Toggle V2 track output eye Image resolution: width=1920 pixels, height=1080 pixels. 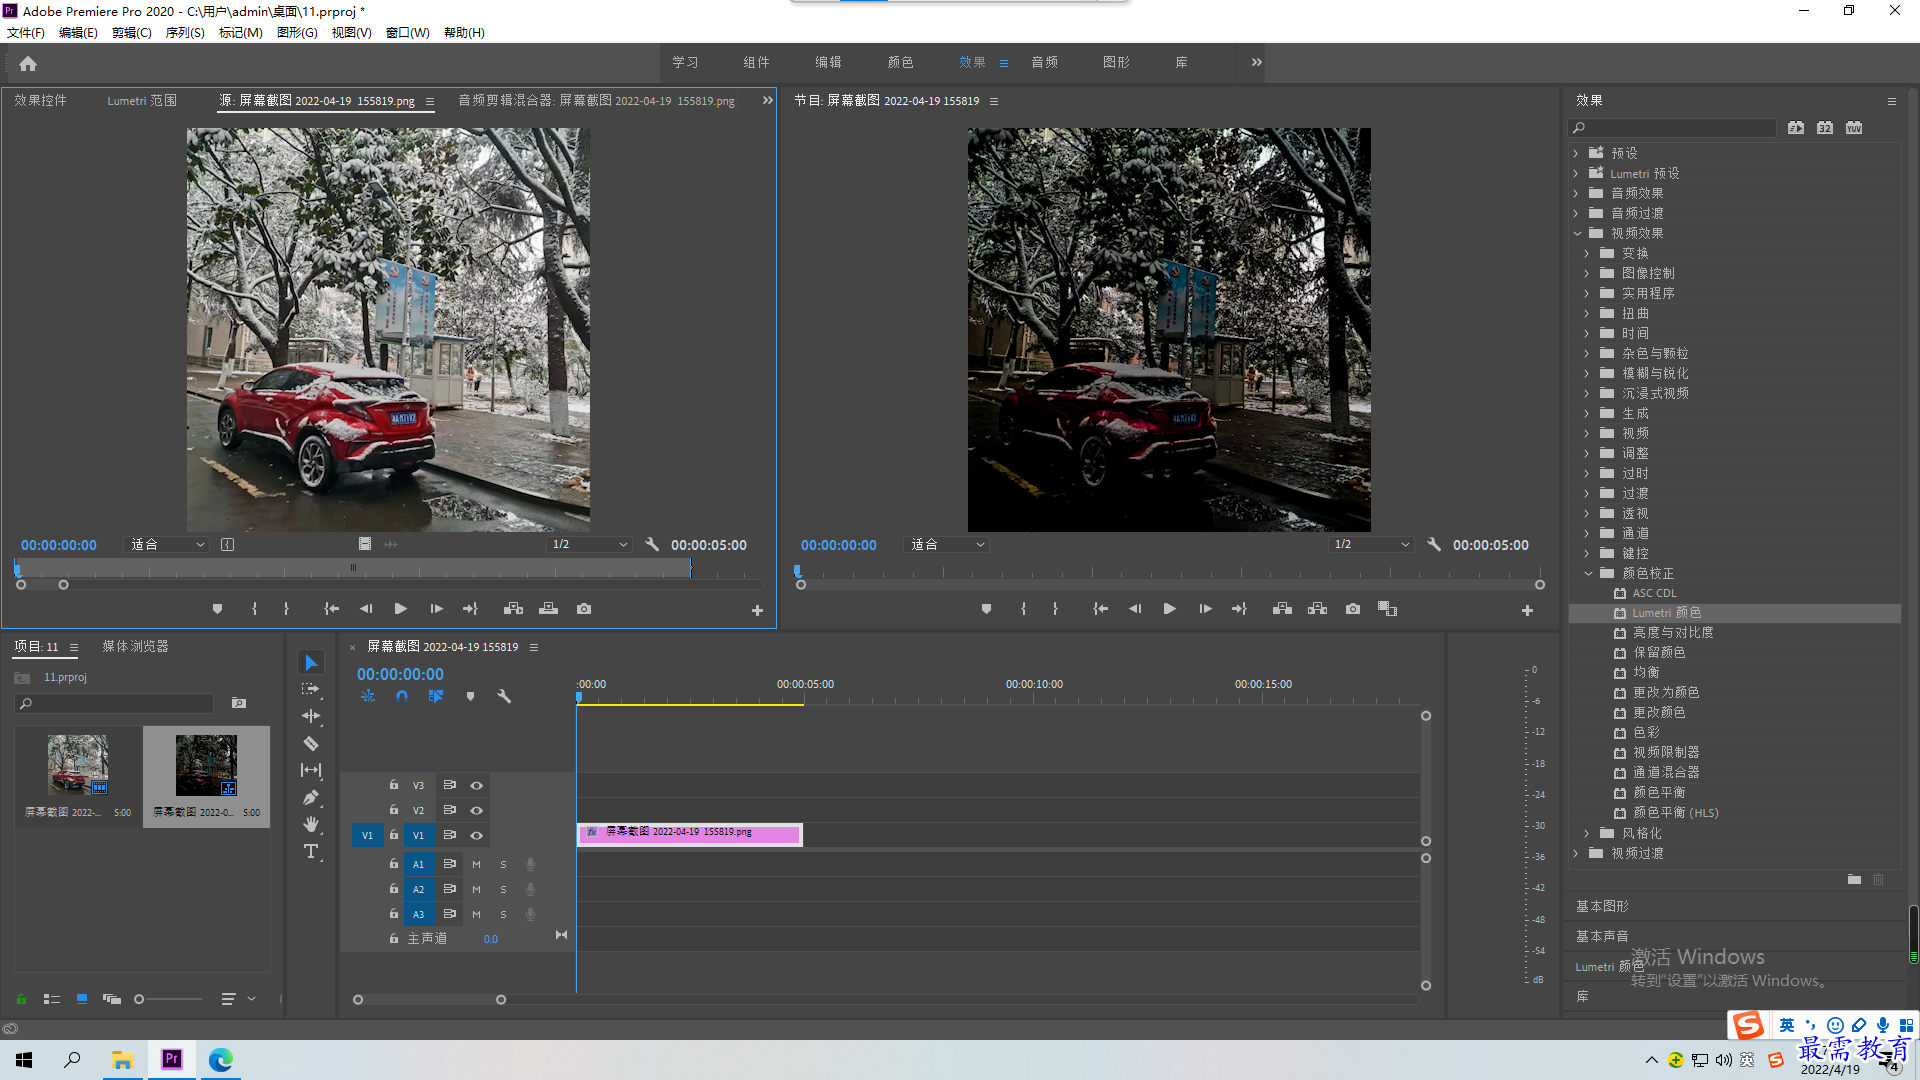pyautogui.click(x=477, y=811)
